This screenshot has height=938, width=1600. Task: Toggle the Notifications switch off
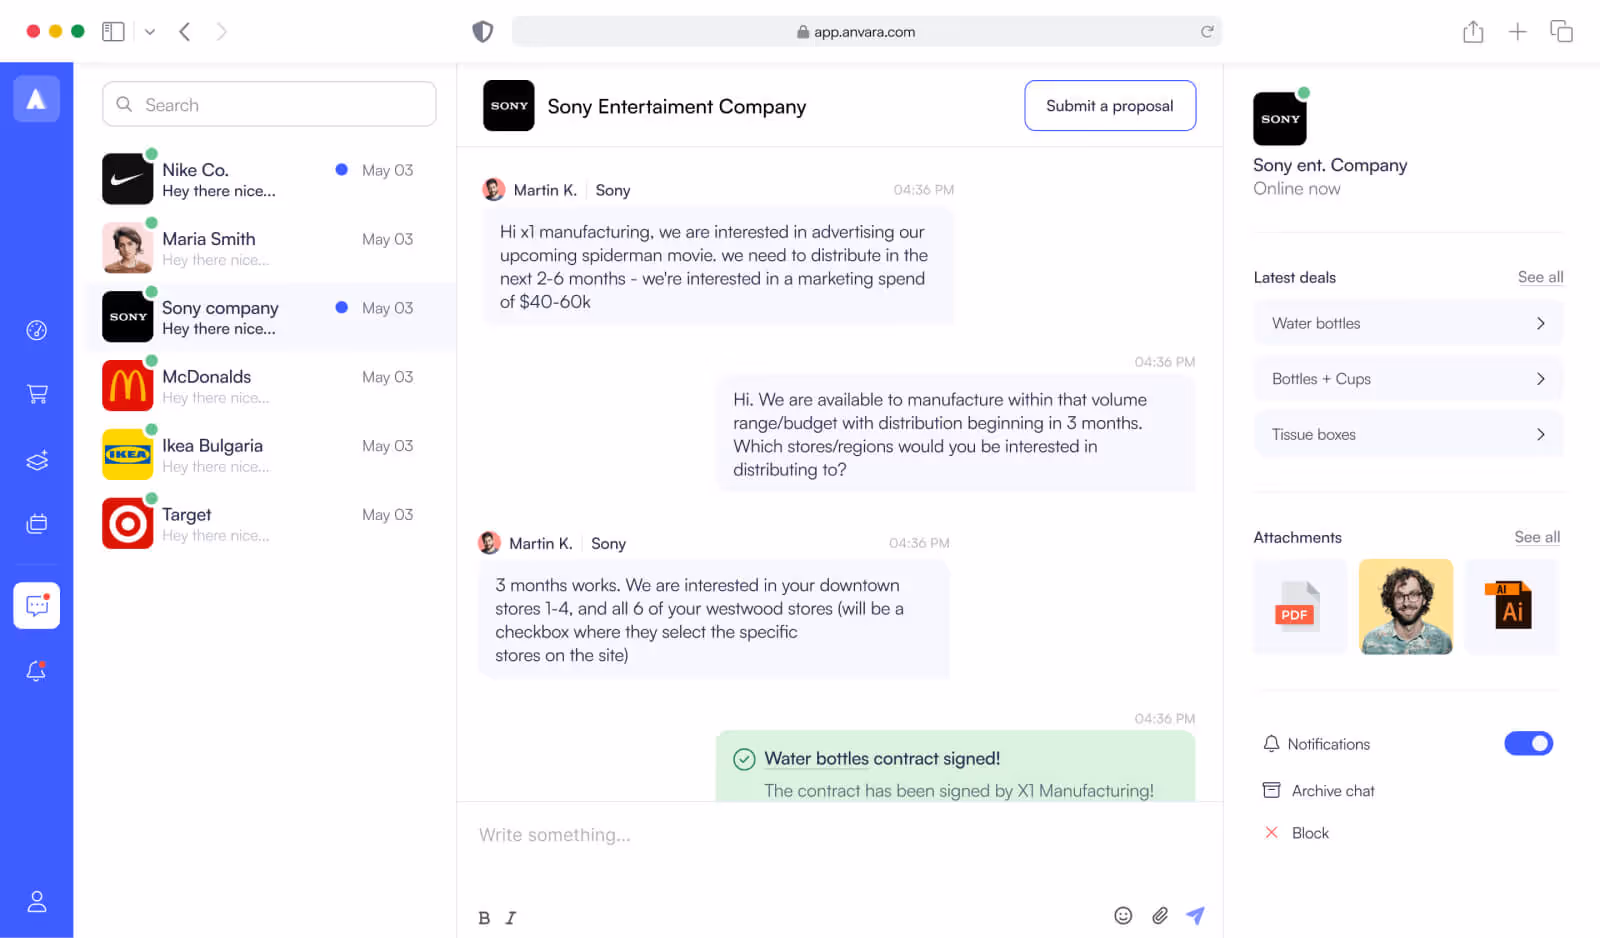click(x=1528, y=743)
